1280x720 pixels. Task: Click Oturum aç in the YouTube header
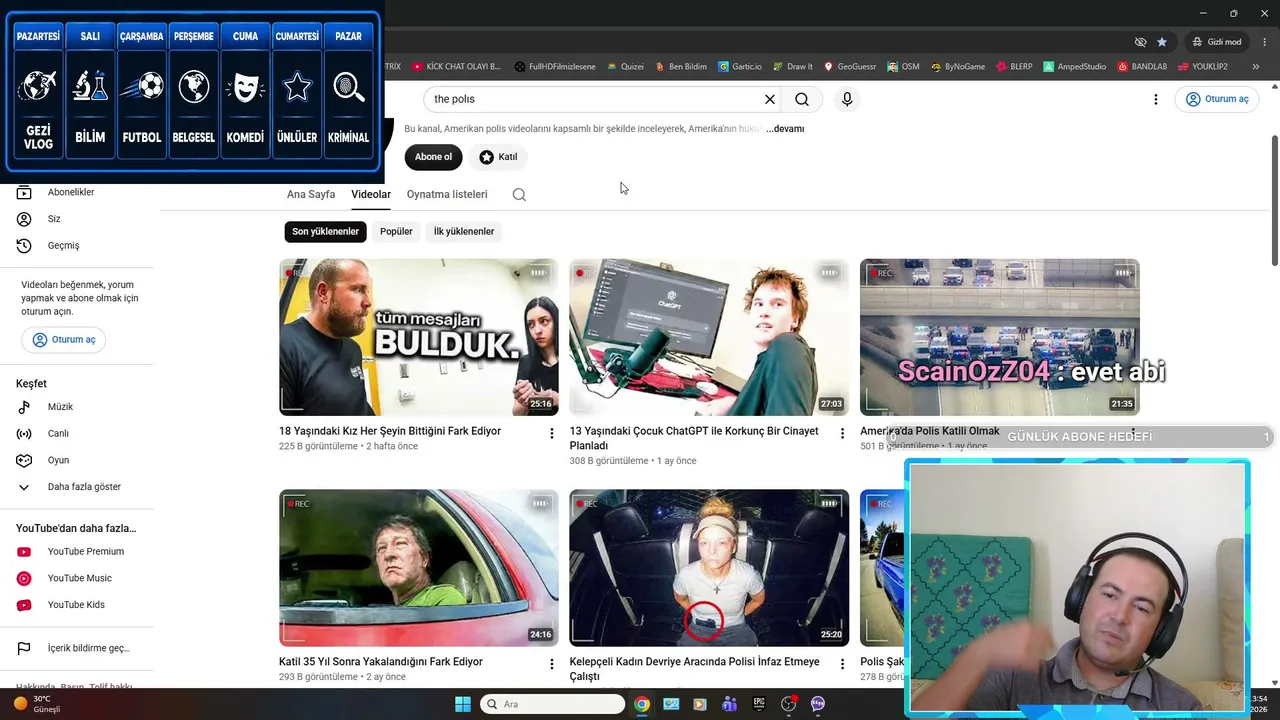click(x=1217, y=99)
